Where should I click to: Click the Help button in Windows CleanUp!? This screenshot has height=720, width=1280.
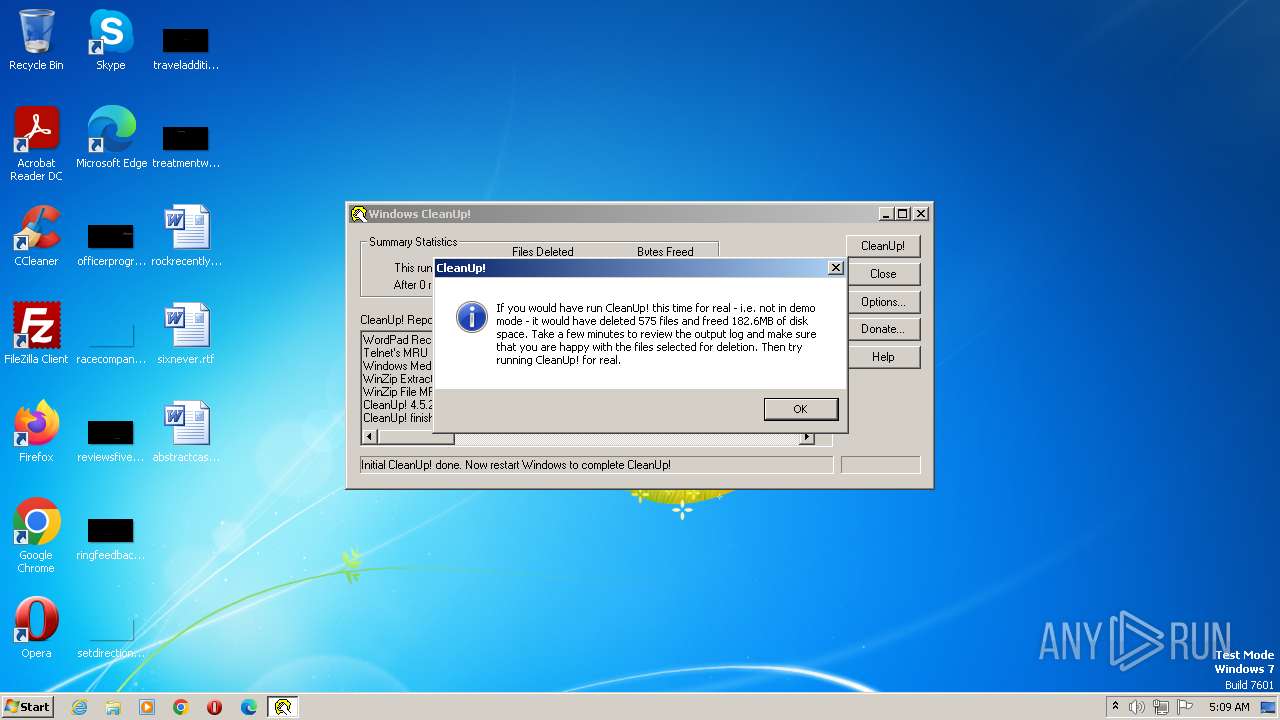point(883,357)
